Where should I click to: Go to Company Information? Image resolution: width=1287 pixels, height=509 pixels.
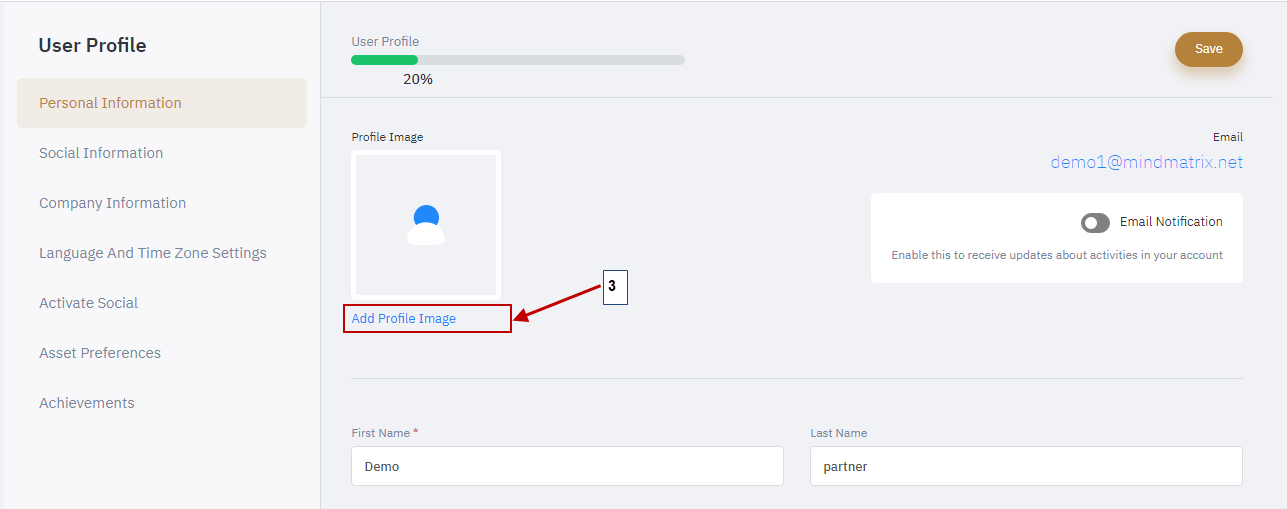112,203
